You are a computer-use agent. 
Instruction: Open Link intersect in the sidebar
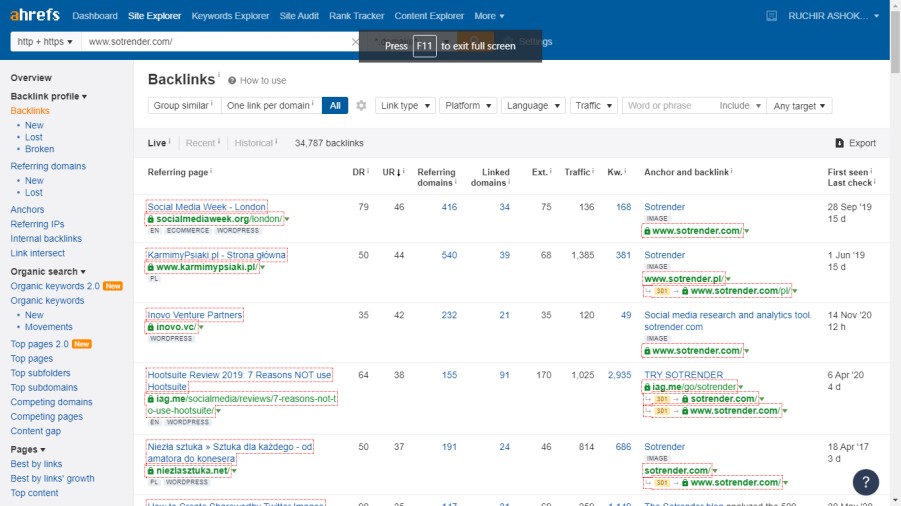tap(37, 253)
